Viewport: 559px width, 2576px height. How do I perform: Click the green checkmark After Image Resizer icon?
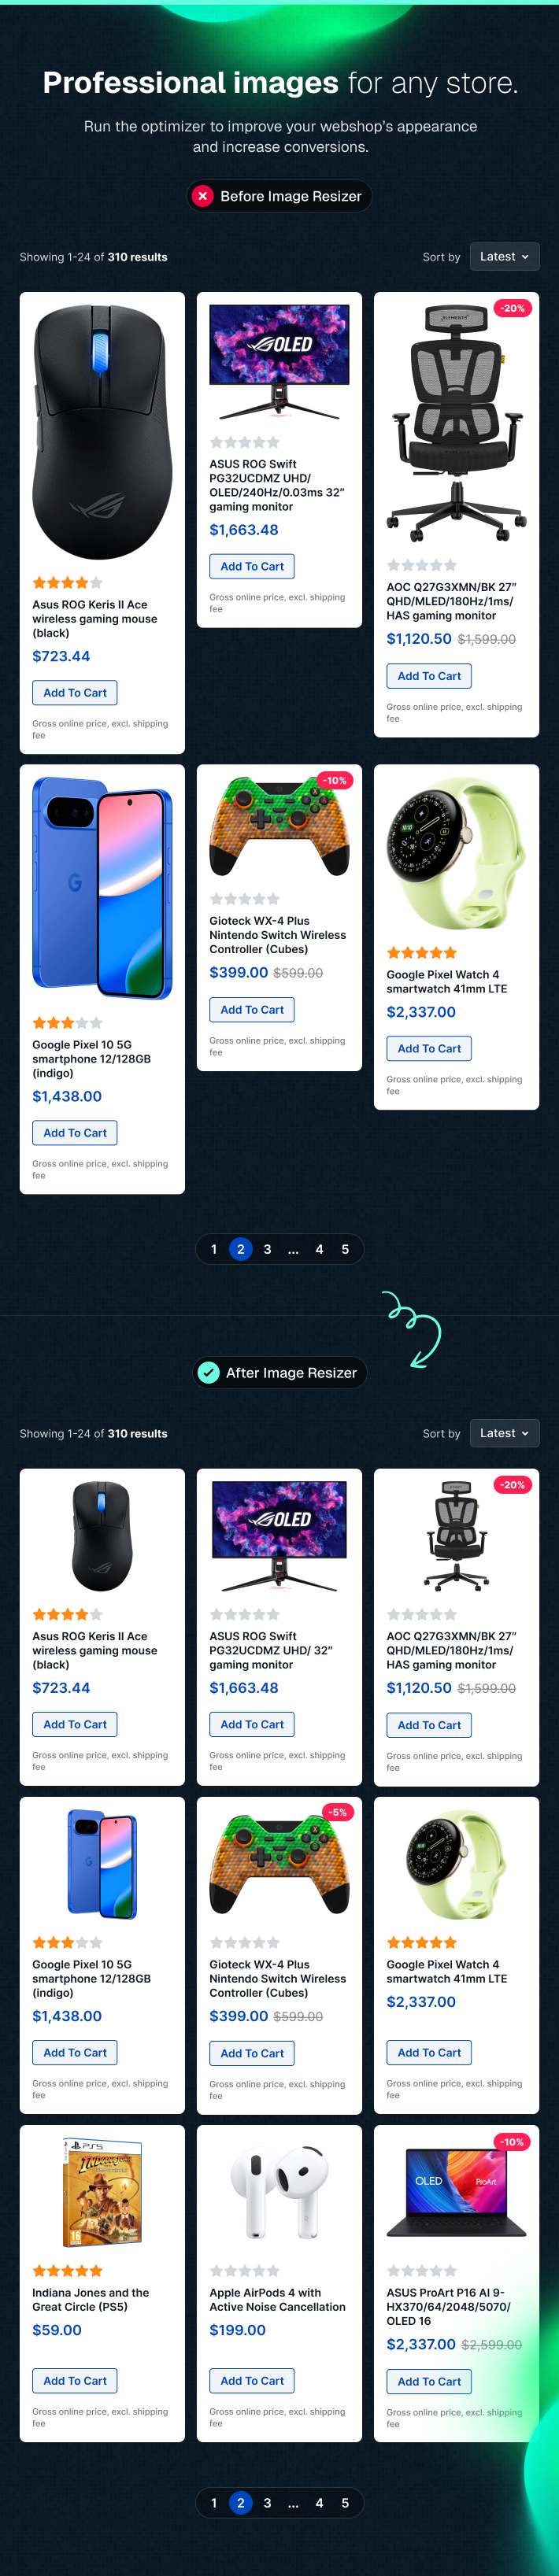(208, 1372)
